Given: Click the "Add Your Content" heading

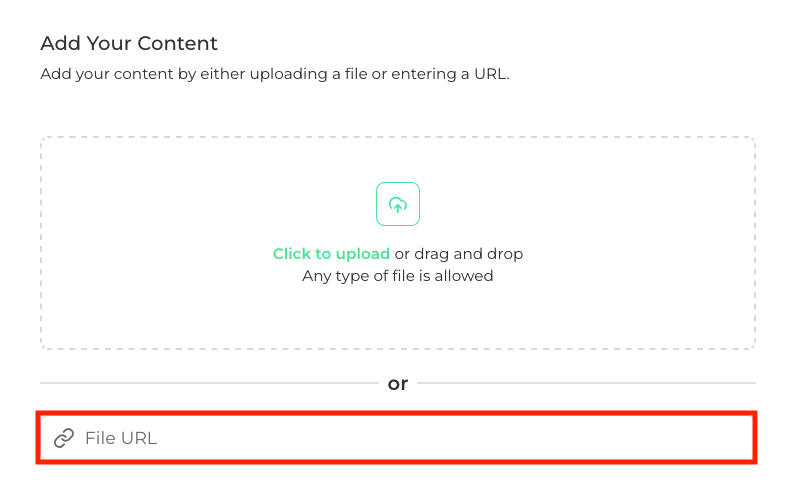Looking at the screenshot, I should coord(129,44).
